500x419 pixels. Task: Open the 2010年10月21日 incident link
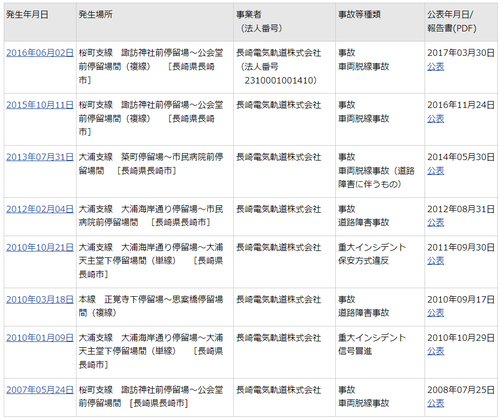click(x=40, y=247)
